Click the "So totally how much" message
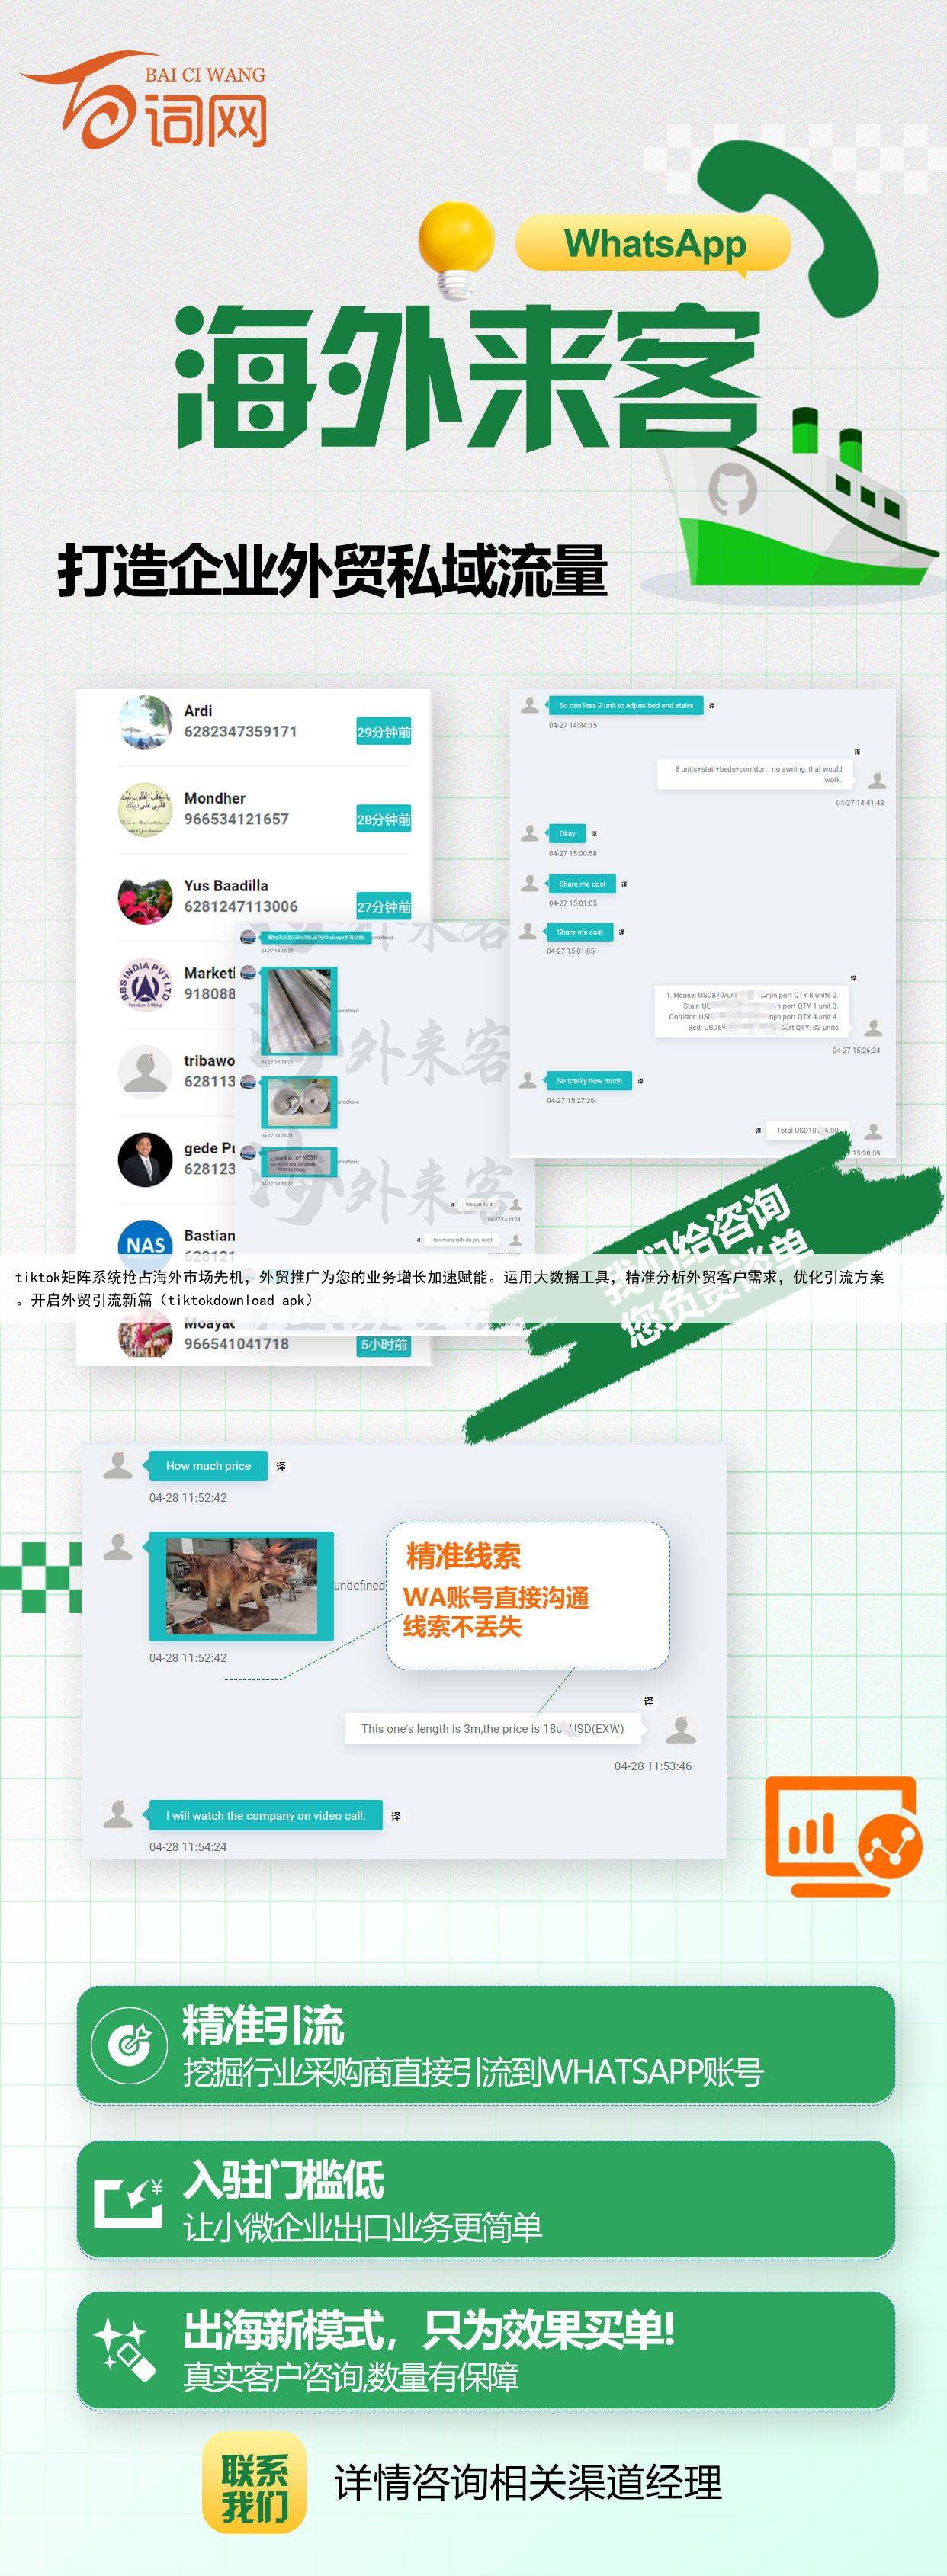947x2576 pixels. pos(589,1081)
